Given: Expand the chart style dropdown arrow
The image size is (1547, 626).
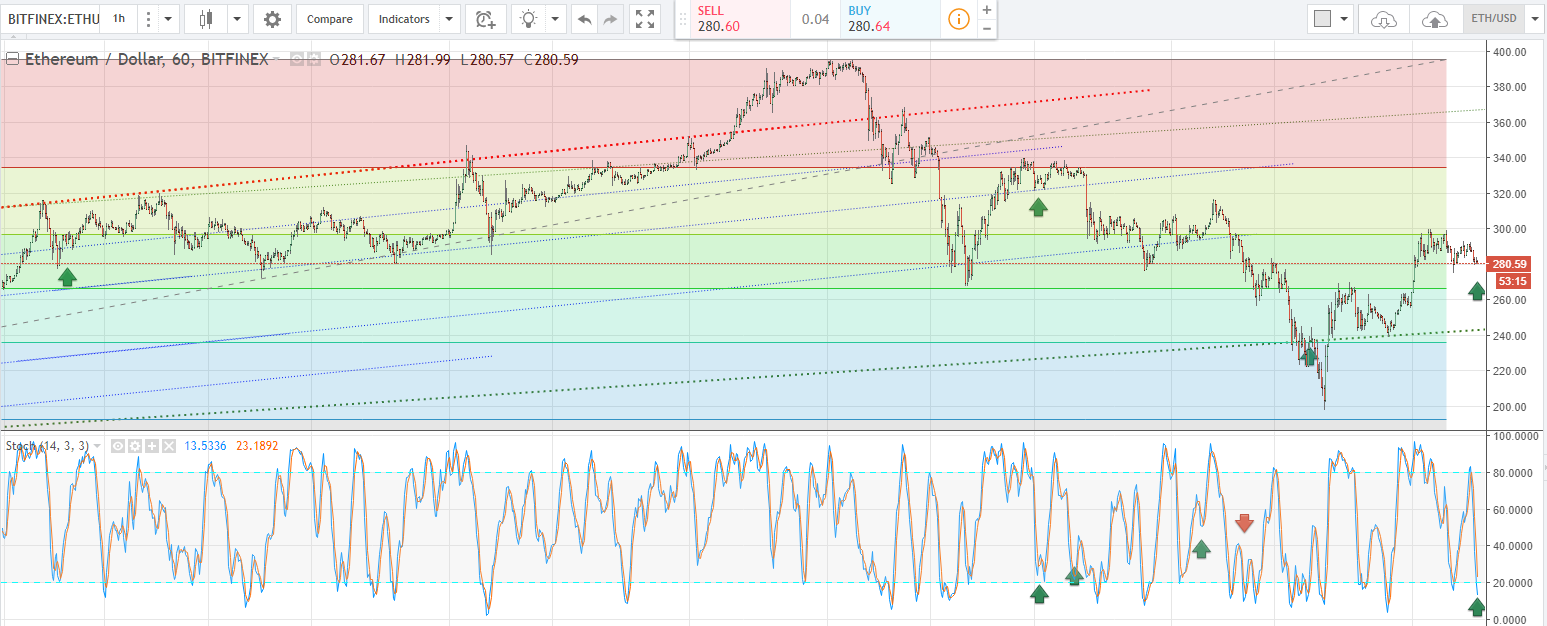Looking at the screenshot, I should (237, 18).
